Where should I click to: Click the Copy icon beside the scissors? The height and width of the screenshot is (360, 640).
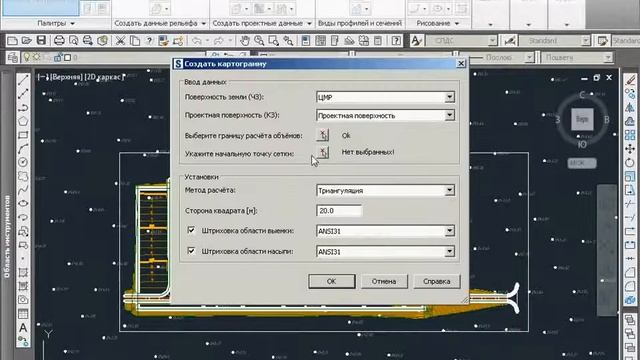[x=135, y=40]
